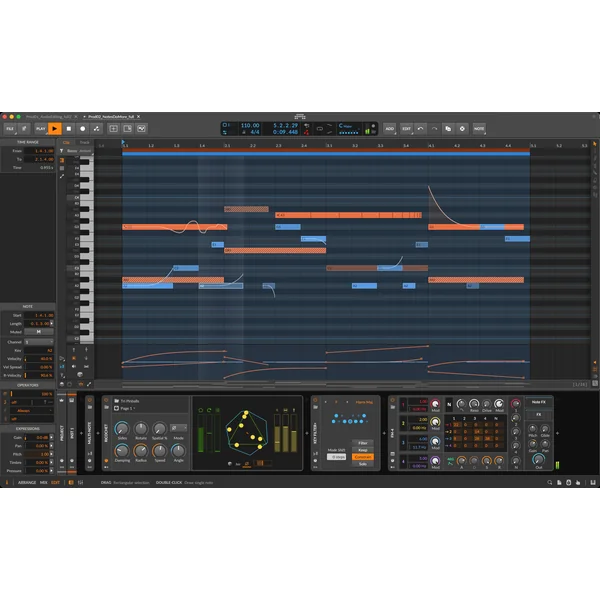Start playback with the orange Play button

[x=55, y=129]
